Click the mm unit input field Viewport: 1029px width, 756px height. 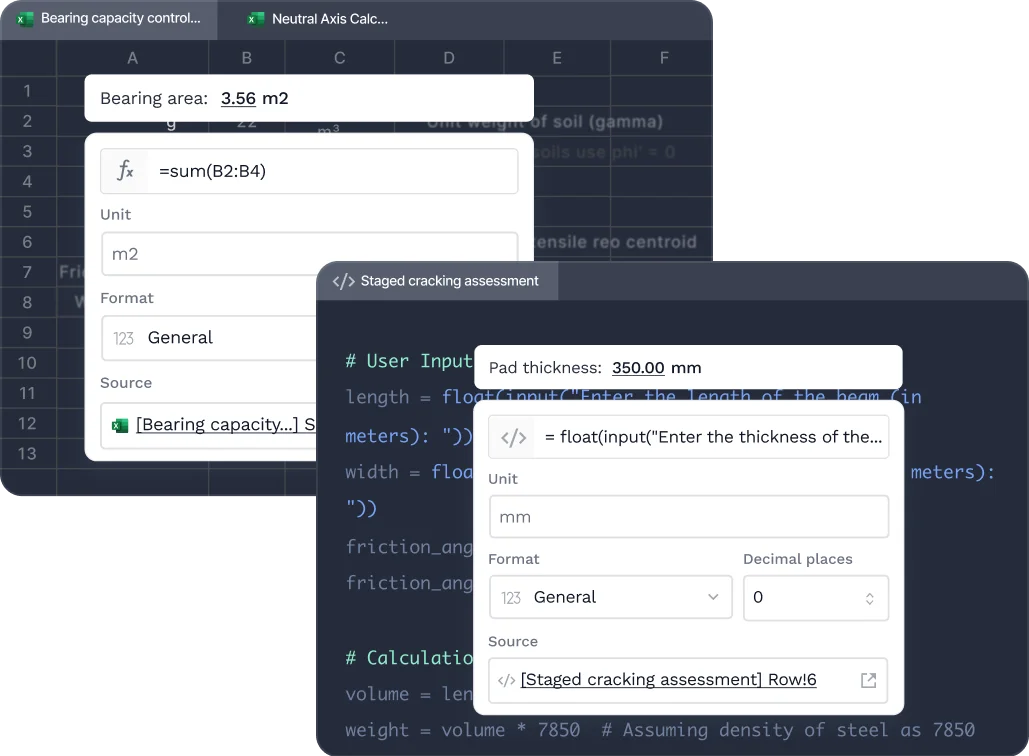(688, 517)
